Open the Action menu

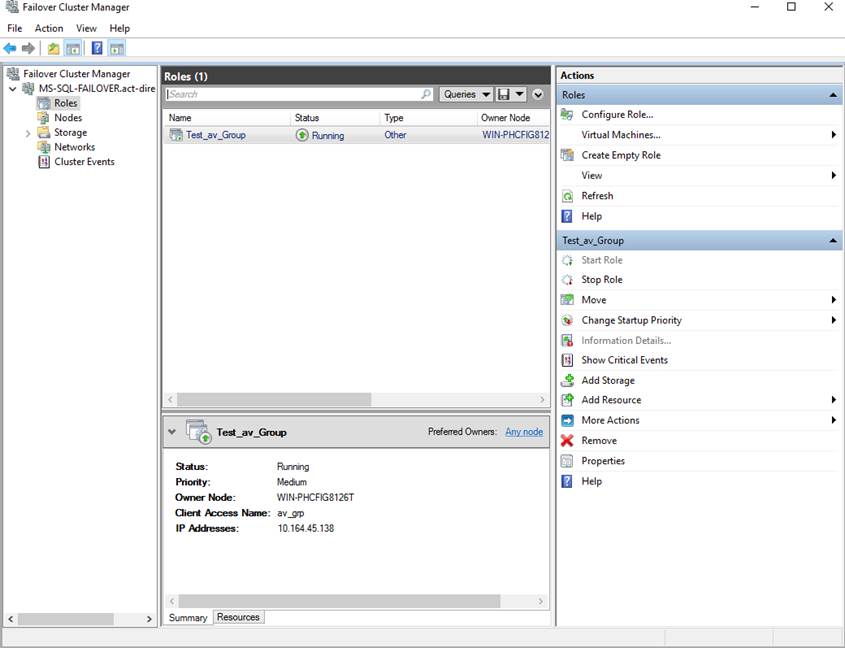click(x=49, y=28)
